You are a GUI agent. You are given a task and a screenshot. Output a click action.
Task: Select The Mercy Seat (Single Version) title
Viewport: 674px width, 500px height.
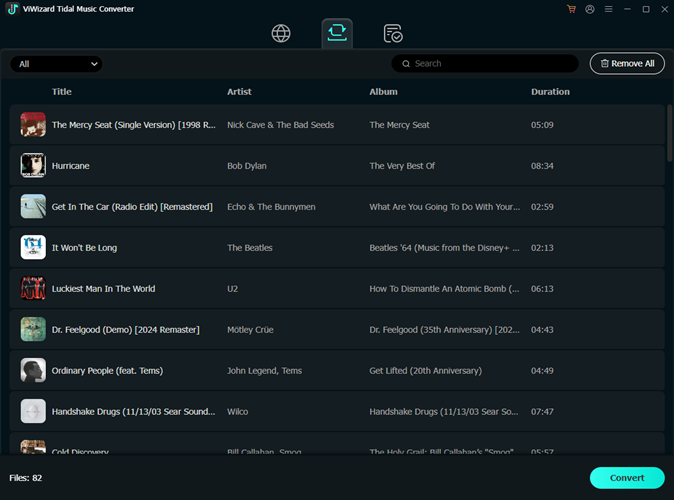(x=134, y=125)
